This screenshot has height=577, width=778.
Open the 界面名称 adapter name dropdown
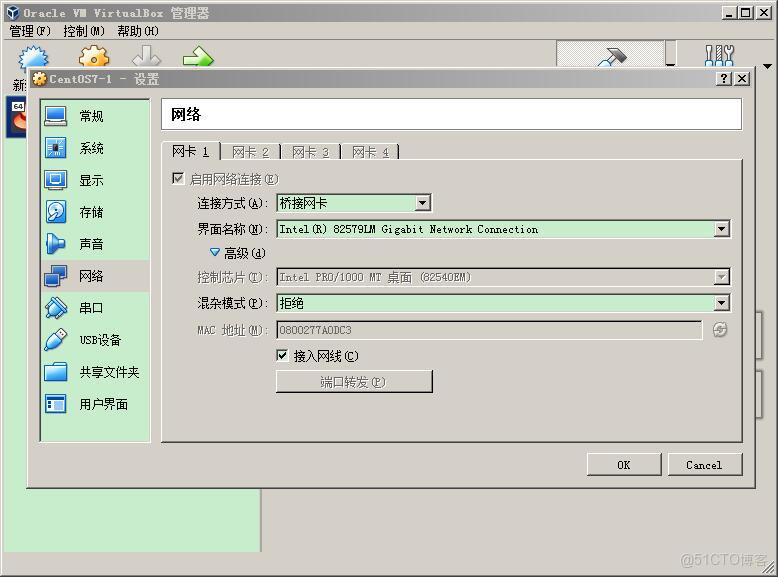click(x=503, y=229)
